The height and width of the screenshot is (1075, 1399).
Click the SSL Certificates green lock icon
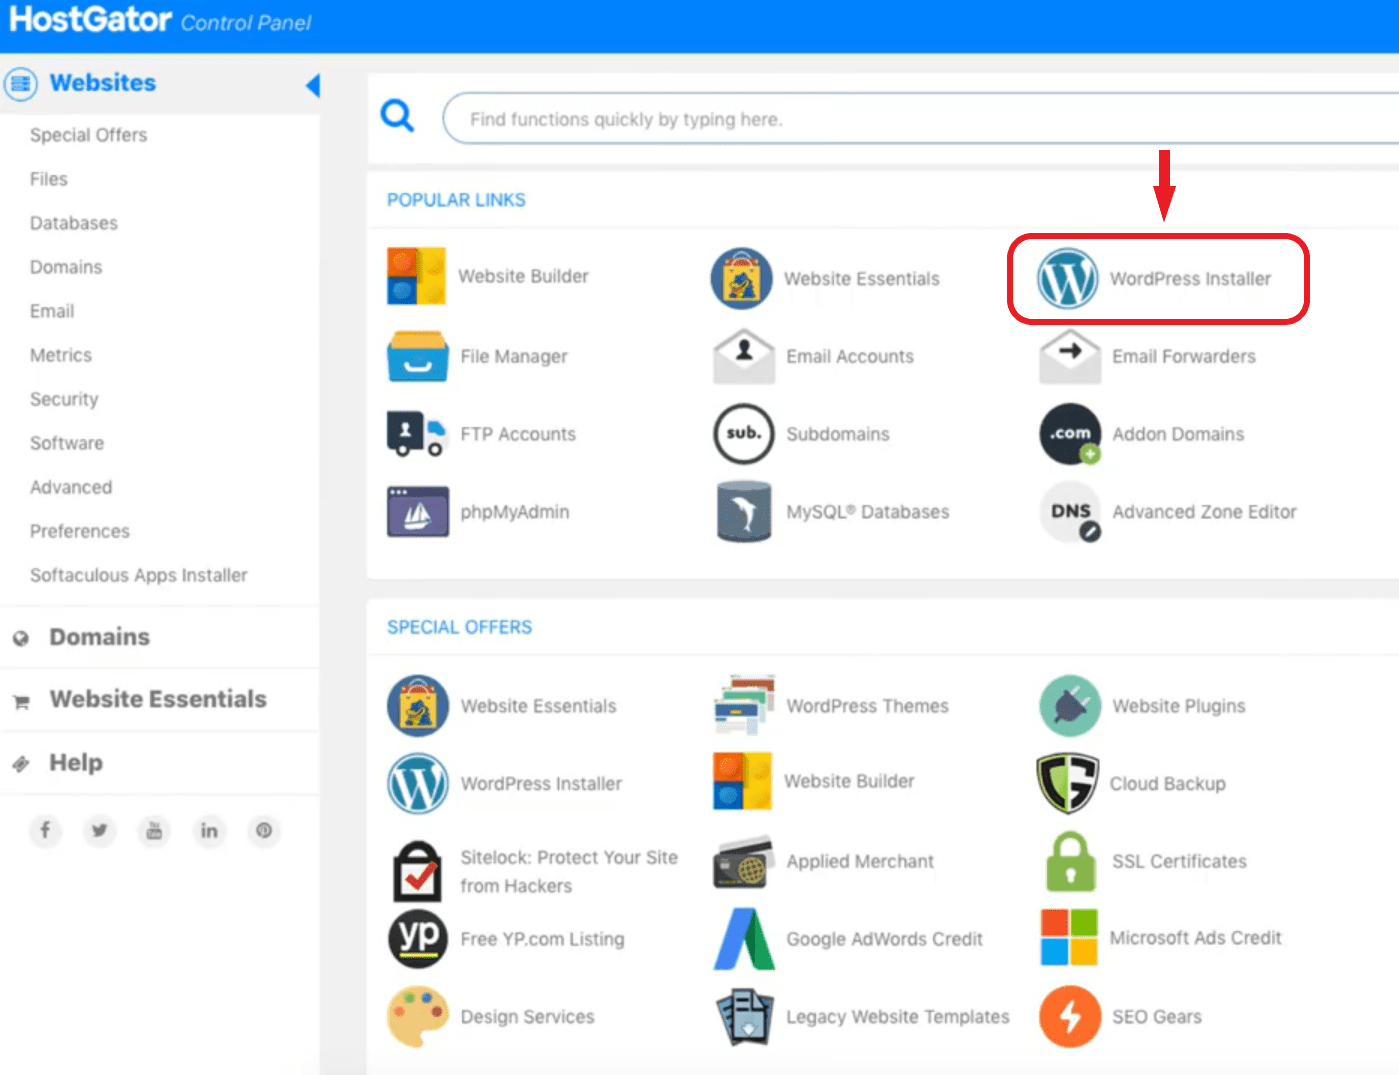tap(1071, 861)
